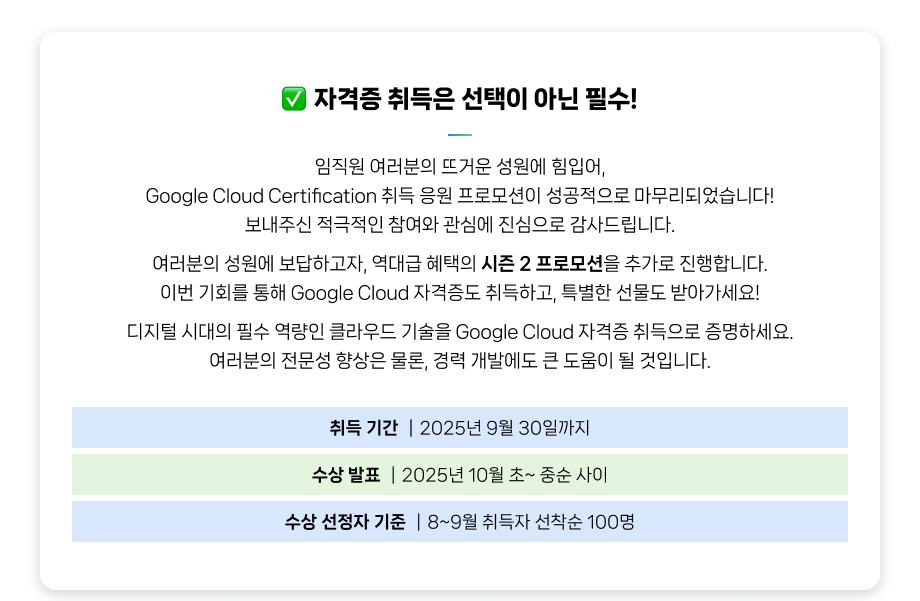Click the line '여러분의 전문성 향상은 물론, 경력 개발에도'
Viewport: 920px width, 601px height.
click(x=460, y=360)
